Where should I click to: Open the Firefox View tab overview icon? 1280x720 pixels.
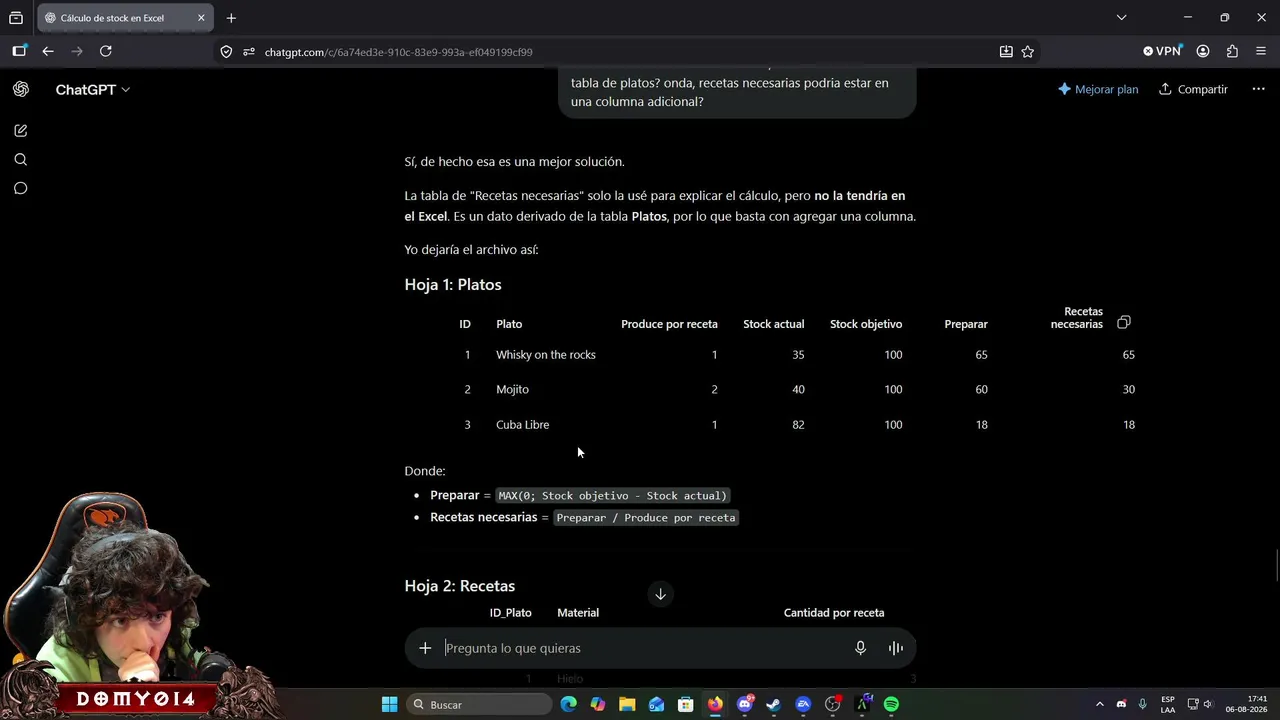pos(16,18)
